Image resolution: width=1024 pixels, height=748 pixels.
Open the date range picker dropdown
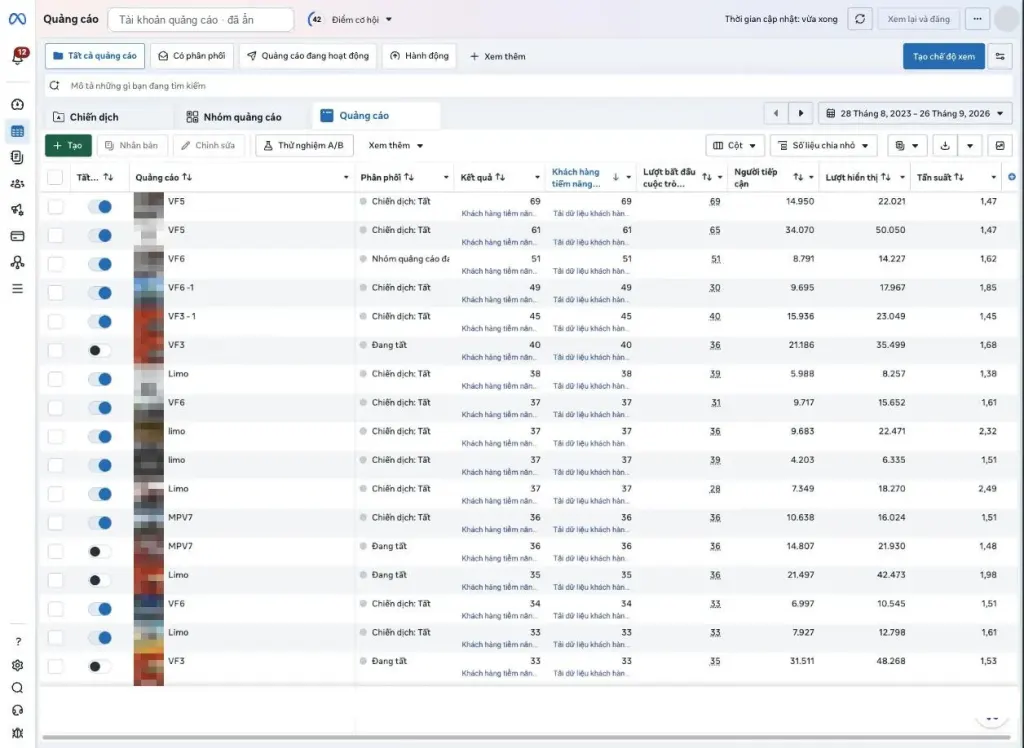coord(915,114)
